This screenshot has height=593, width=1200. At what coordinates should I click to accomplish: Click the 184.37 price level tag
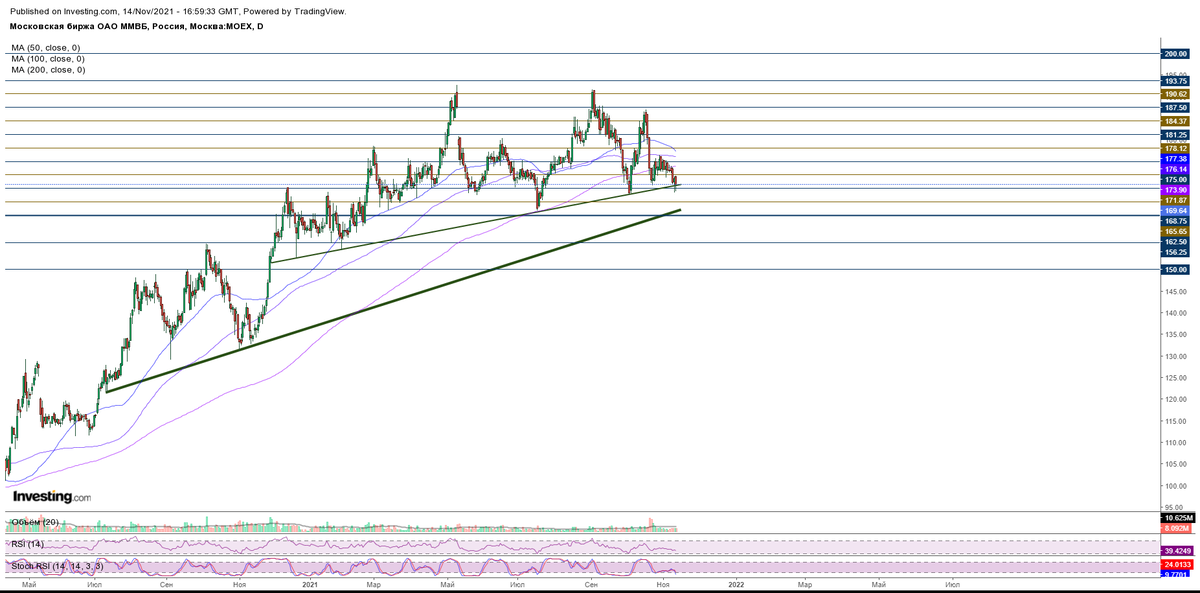point(1174,120)
